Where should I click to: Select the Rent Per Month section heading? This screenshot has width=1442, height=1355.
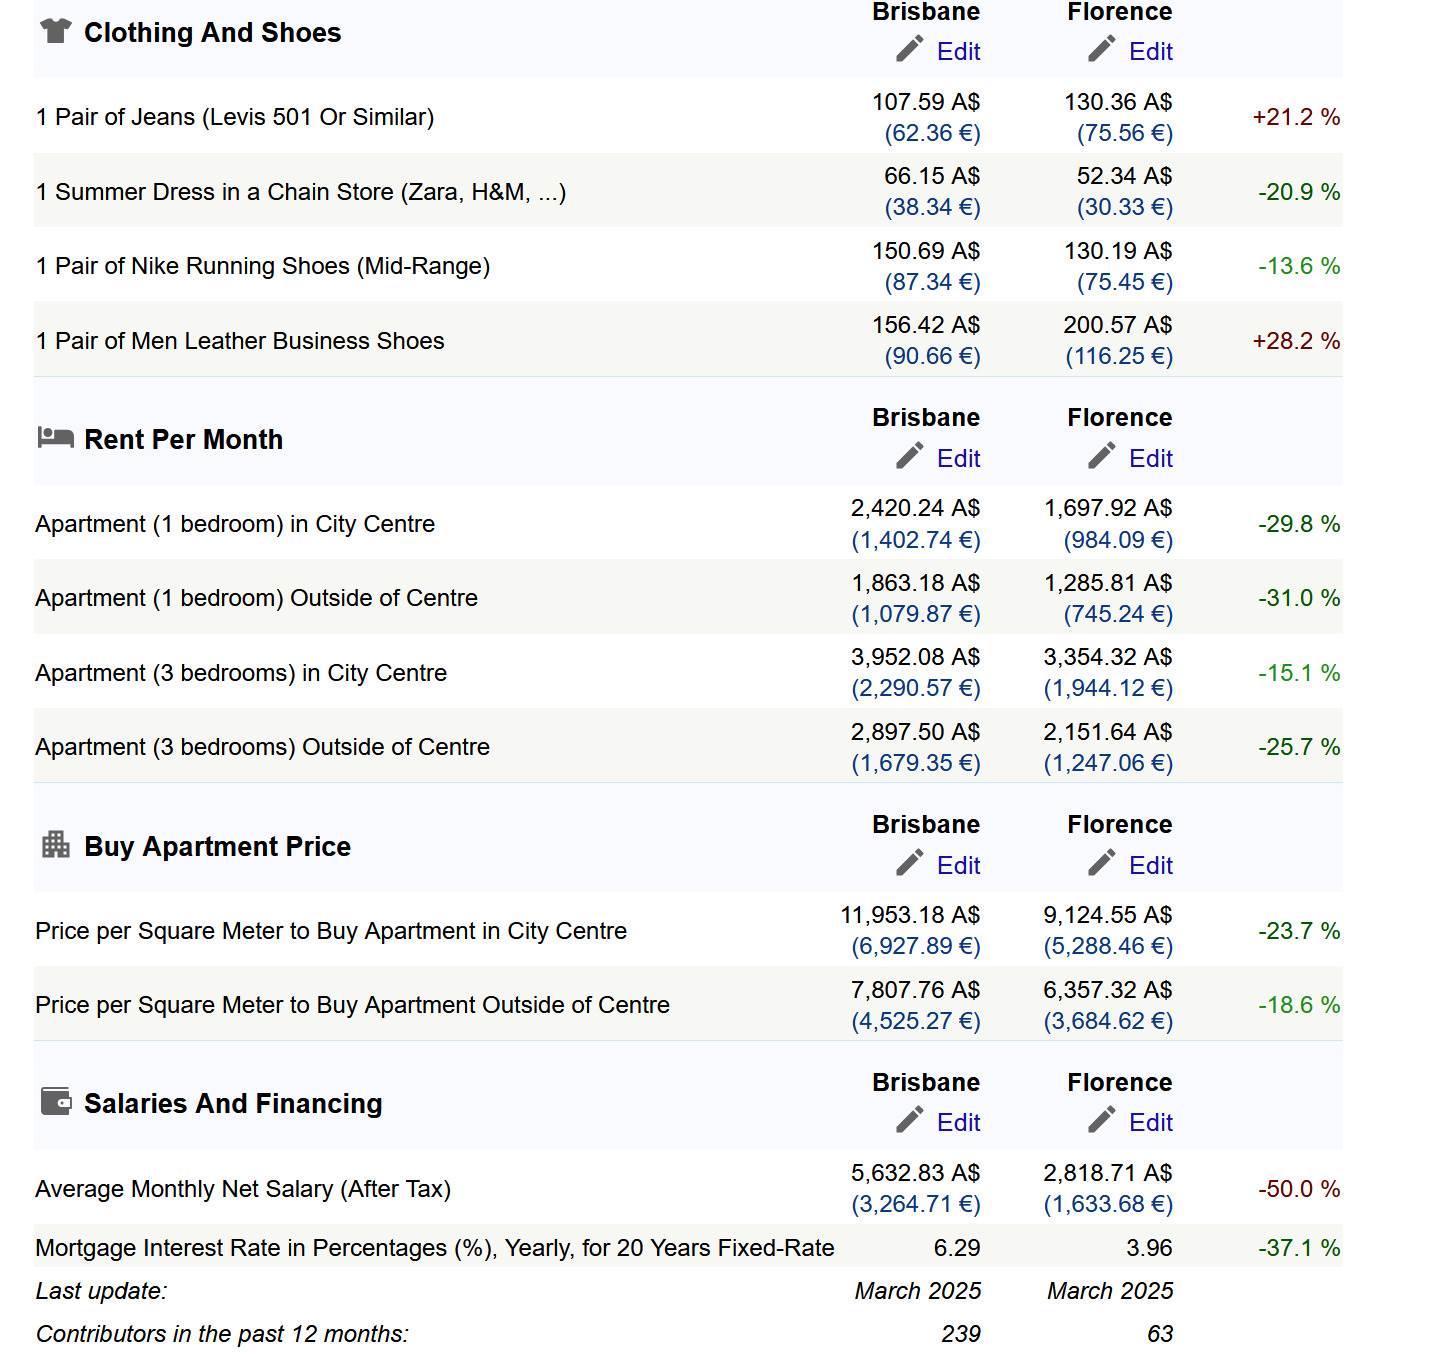183,440
